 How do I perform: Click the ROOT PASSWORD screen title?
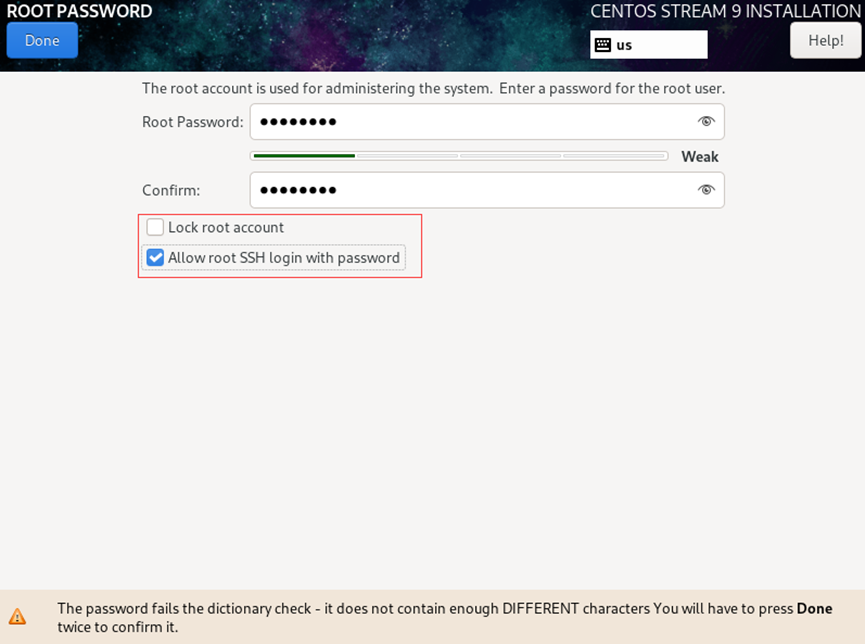(x=79, y=11)
